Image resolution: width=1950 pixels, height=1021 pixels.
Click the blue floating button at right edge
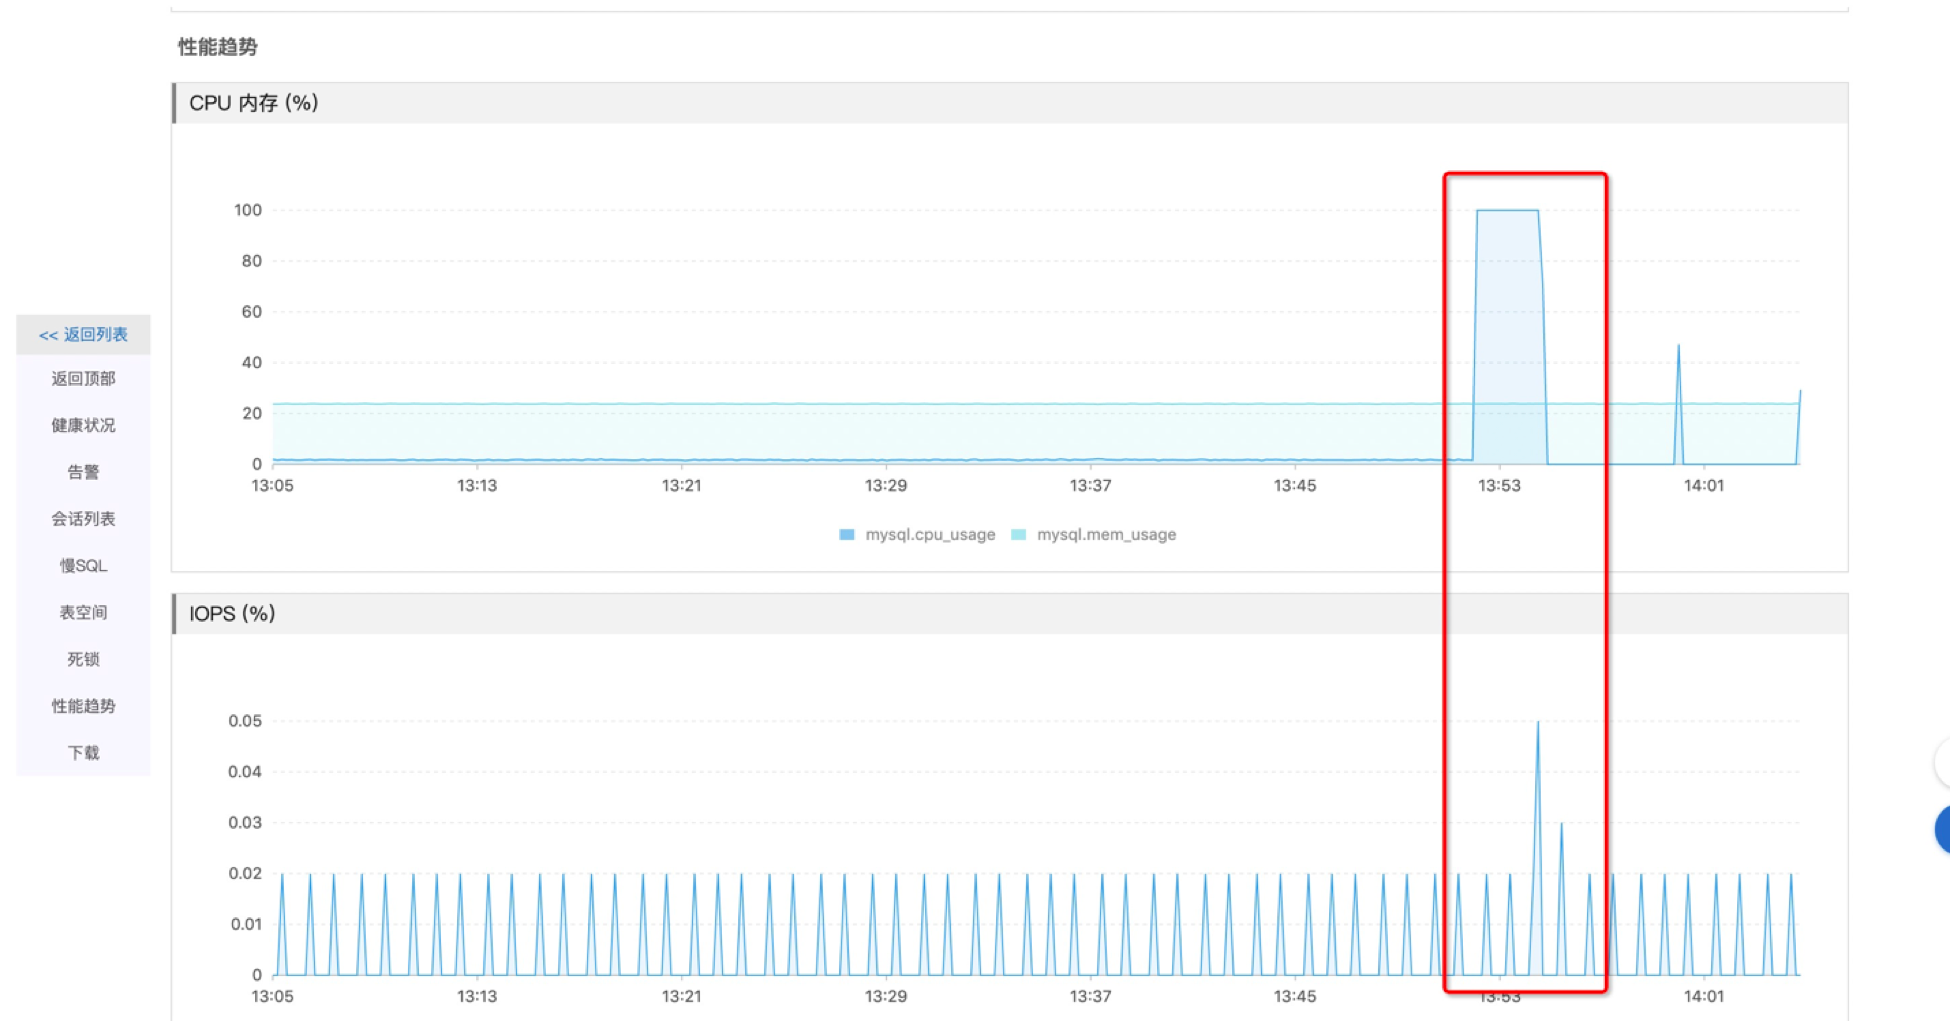pyautogui.click(x=1942, y=829)
